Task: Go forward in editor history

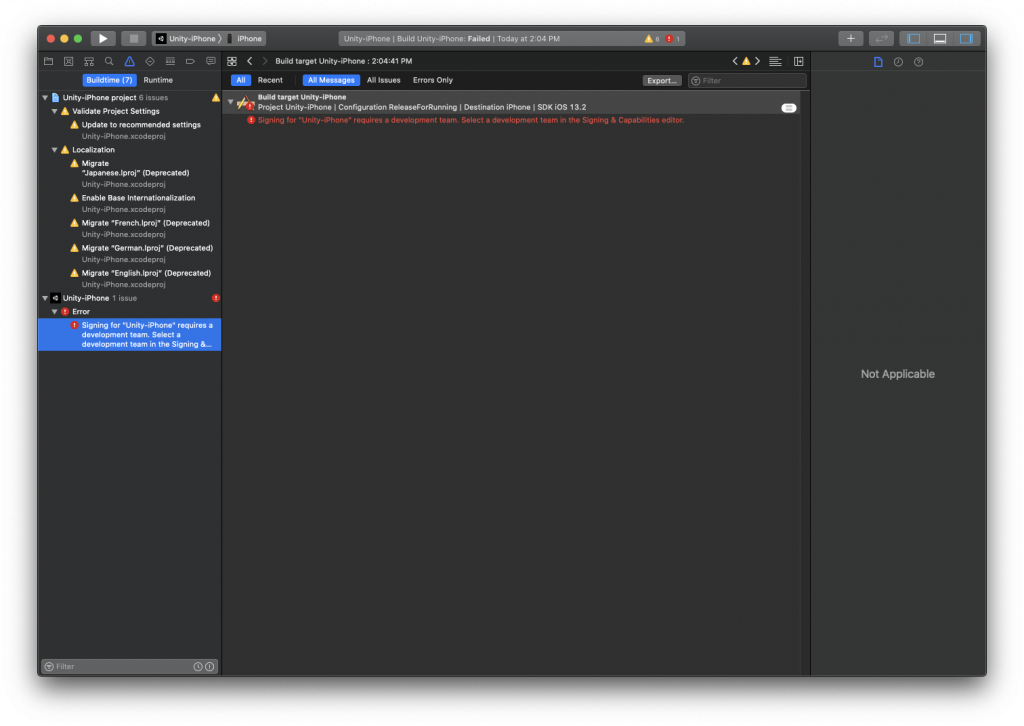Action: 264,61
